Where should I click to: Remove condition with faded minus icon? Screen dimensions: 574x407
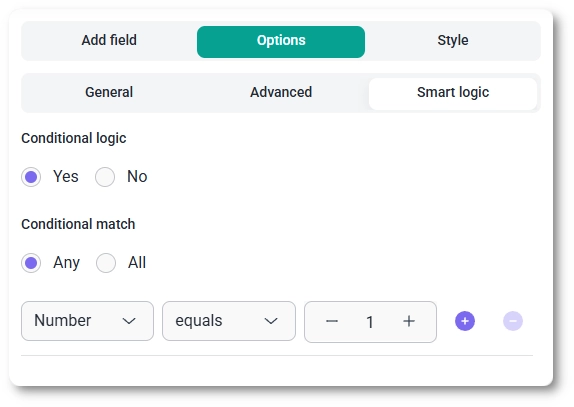point(513,321)
